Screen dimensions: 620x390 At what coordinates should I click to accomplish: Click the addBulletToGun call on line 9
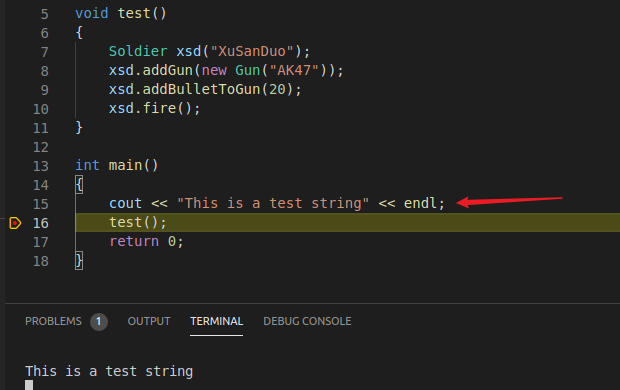click(201, 89)
